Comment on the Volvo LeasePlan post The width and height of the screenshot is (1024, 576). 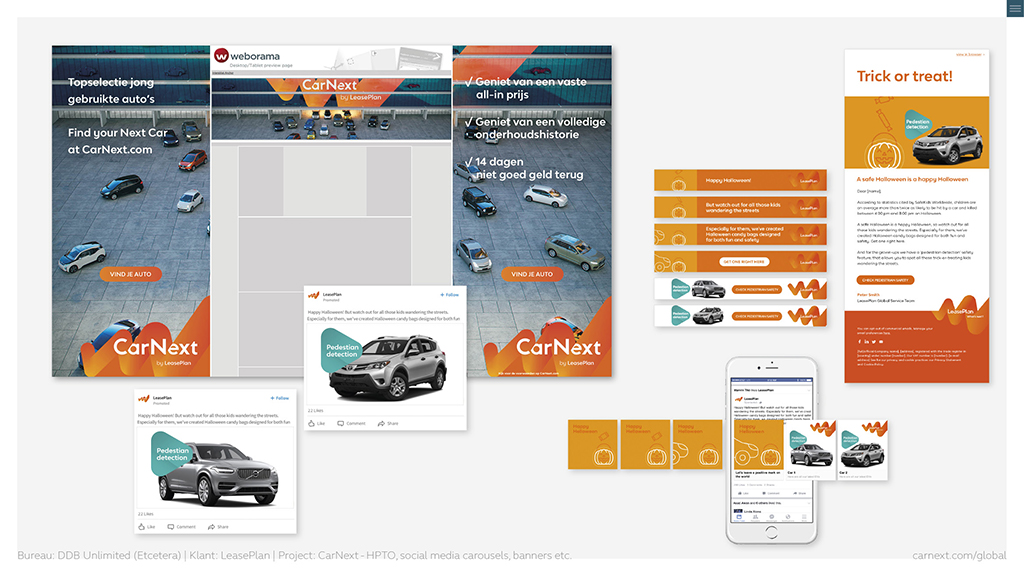(x=182, y=527)
